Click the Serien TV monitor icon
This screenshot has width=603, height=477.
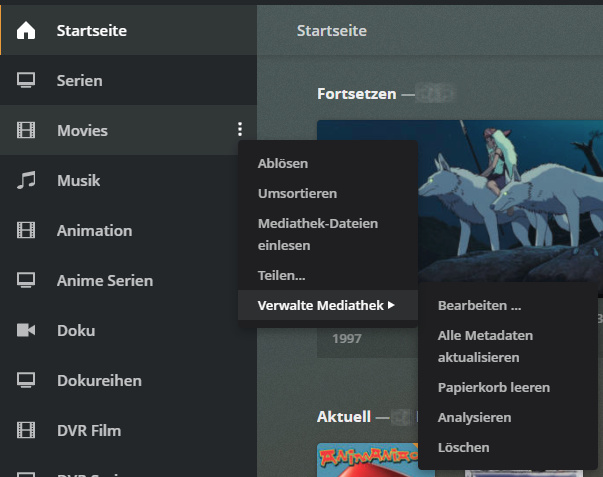coord(26,80)
